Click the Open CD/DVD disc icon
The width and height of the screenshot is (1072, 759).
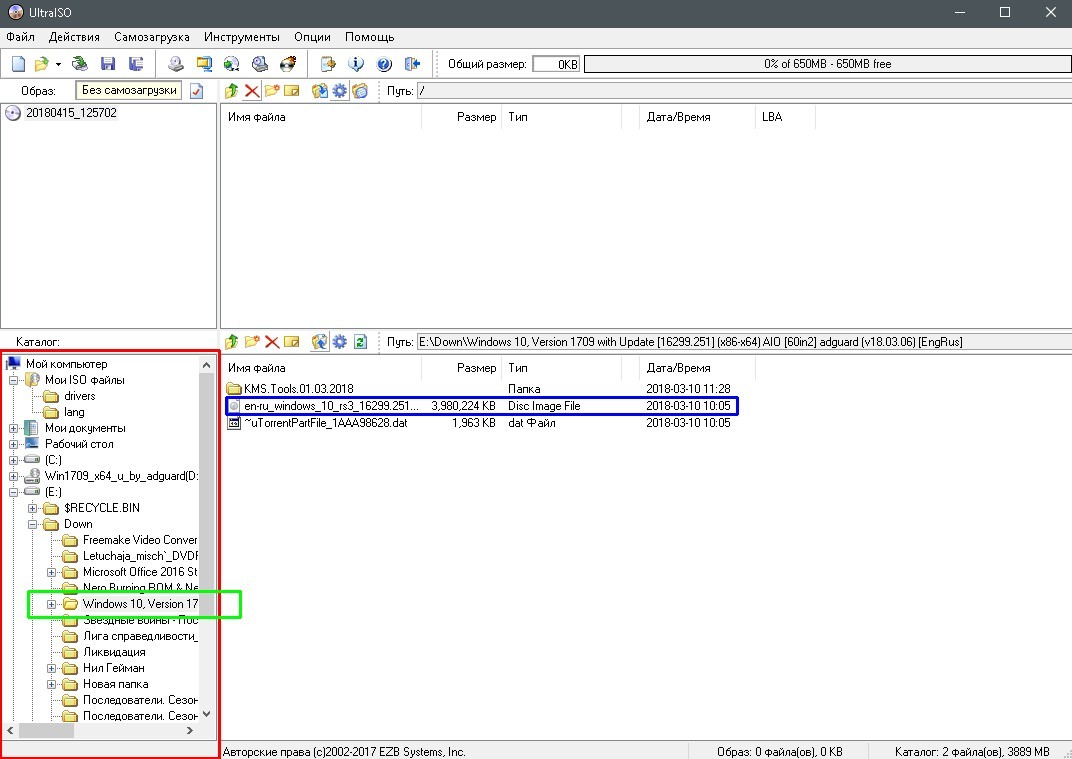click(80, 64)
